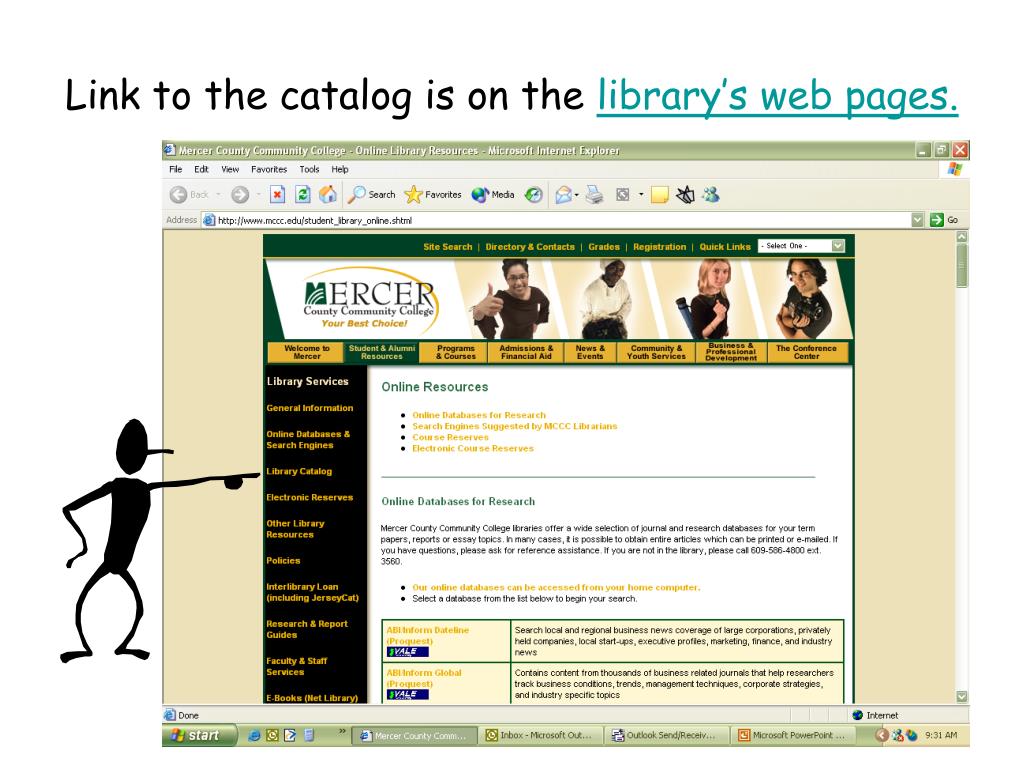The height and width of the screenshot is (768, 1024).
Task: Expand the quick launch chevron
Action: (342, 731)
